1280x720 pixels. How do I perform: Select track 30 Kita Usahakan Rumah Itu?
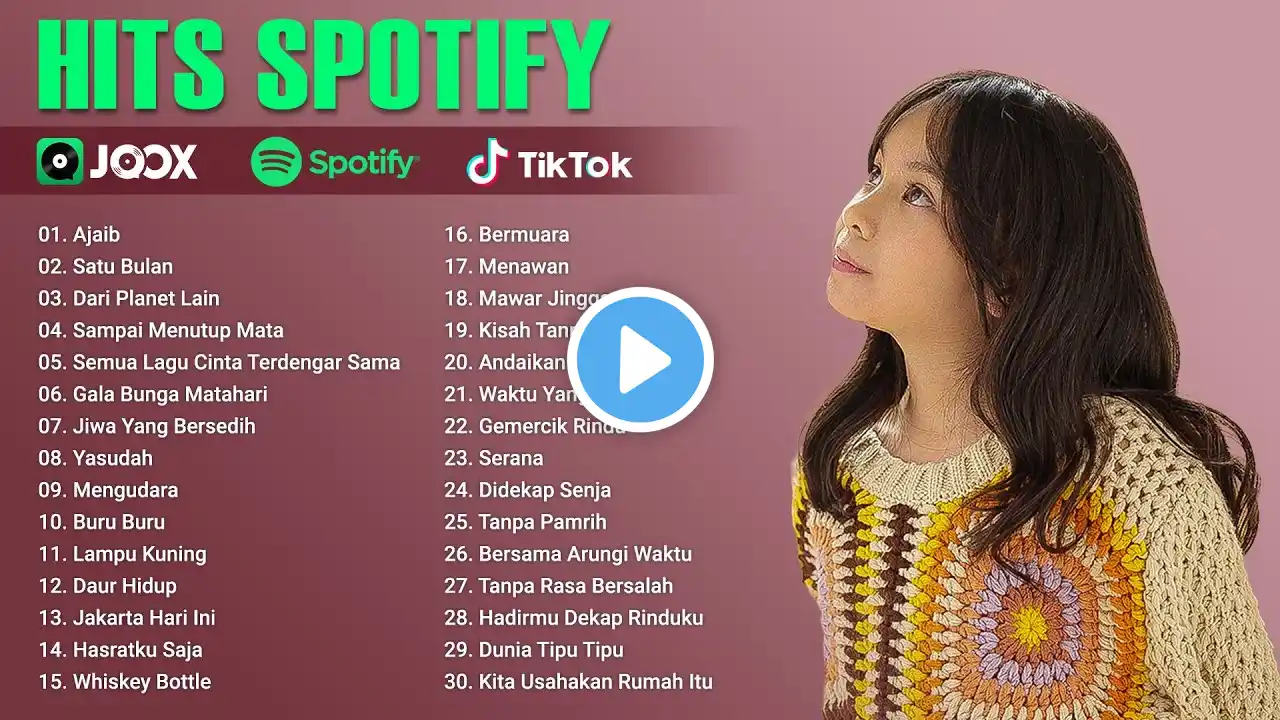coord(579,682)
